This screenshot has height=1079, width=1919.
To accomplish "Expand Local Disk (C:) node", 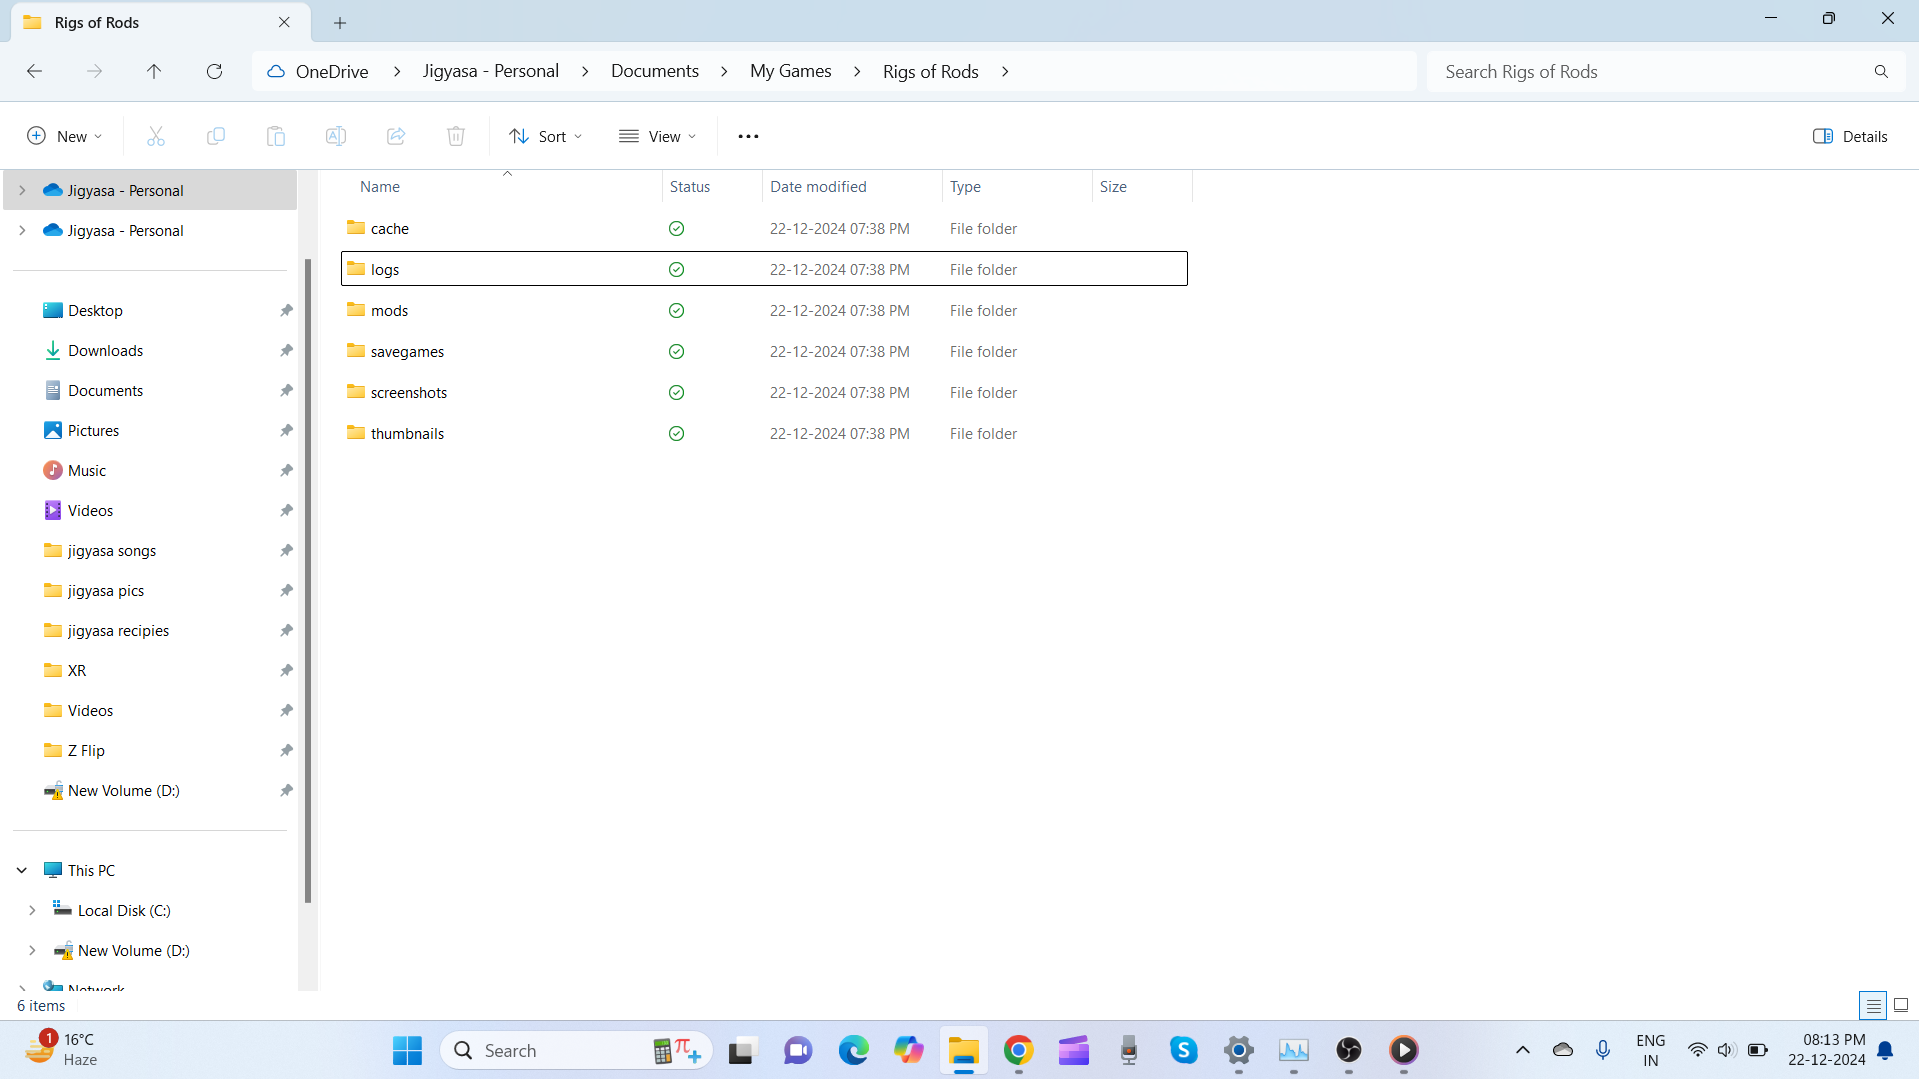I will coord(32,910).
